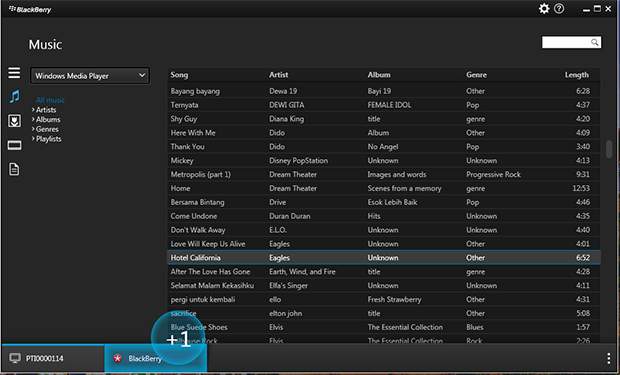
Task: Switch to the BlackBerry device tab
Action: click(x=155, y=358)
